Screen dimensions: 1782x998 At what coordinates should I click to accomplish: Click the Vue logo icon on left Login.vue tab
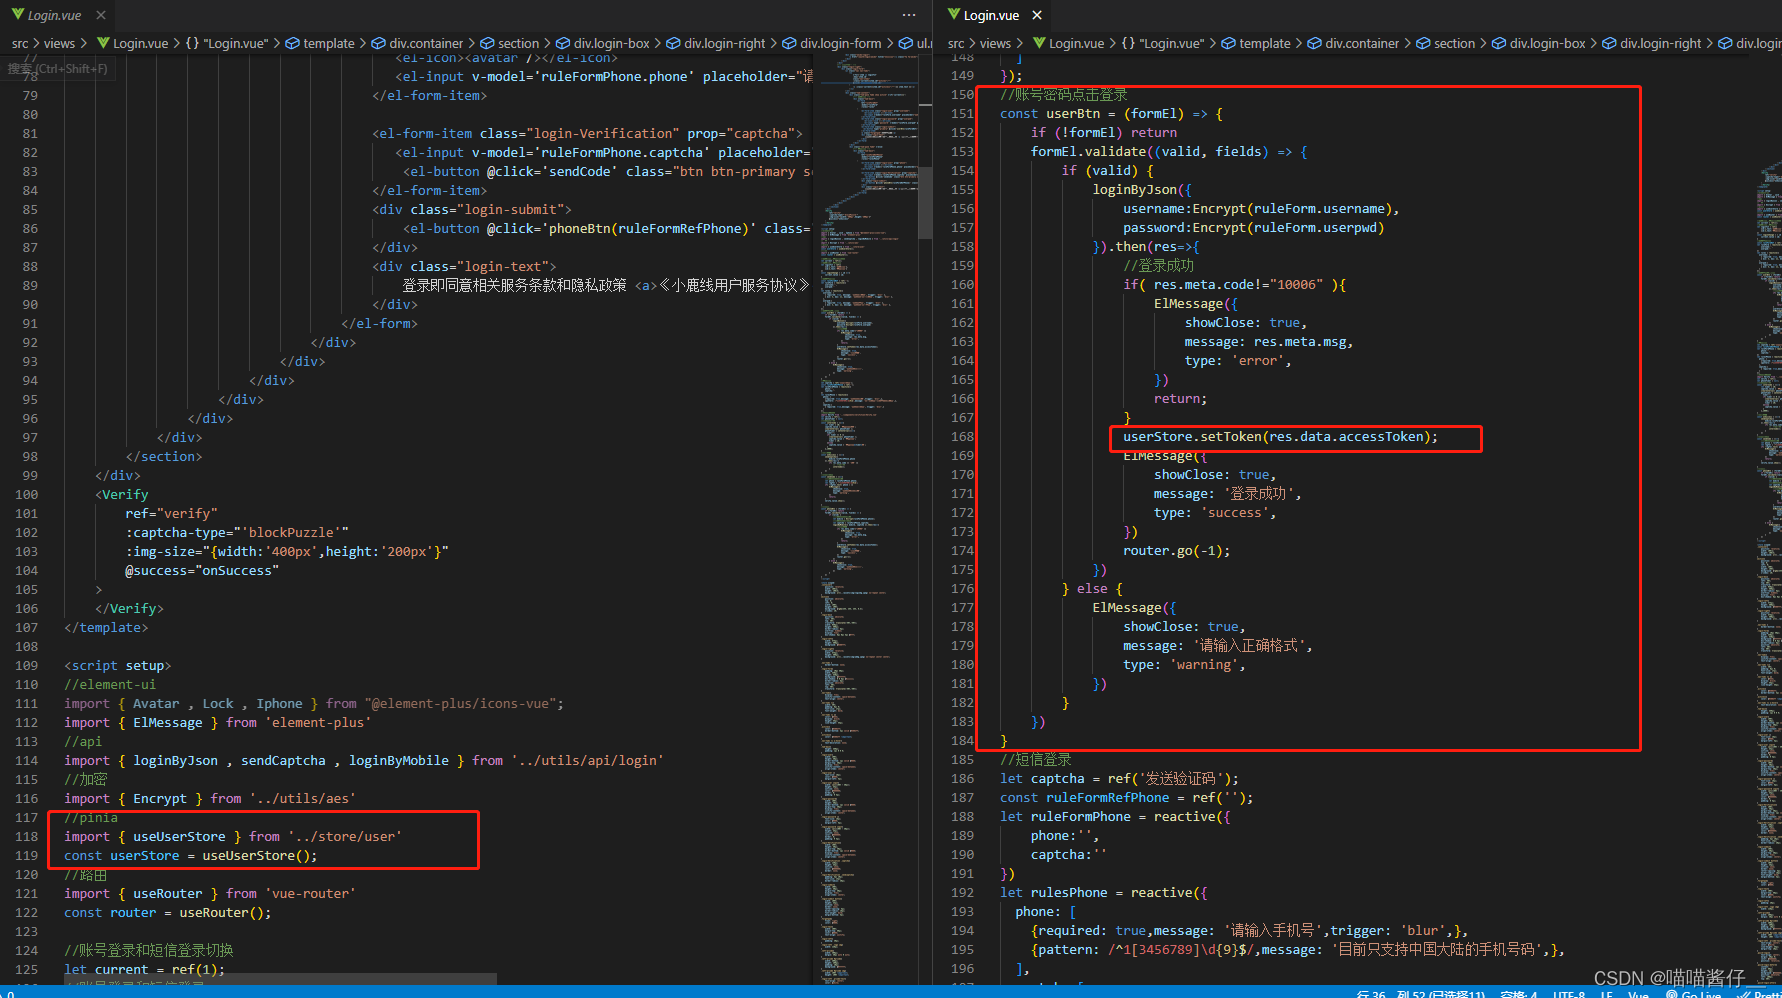[20, 15]
